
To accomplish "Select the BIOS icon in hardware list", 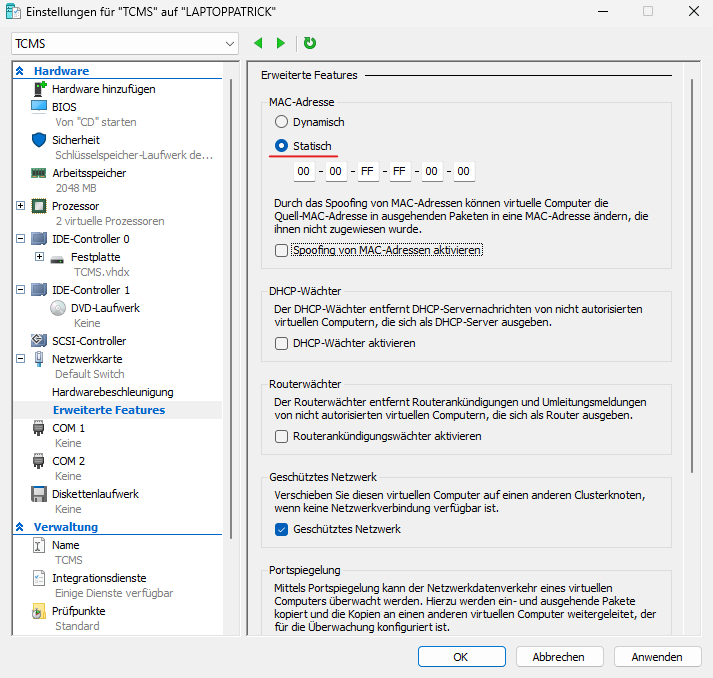I will tap(39, 106).
